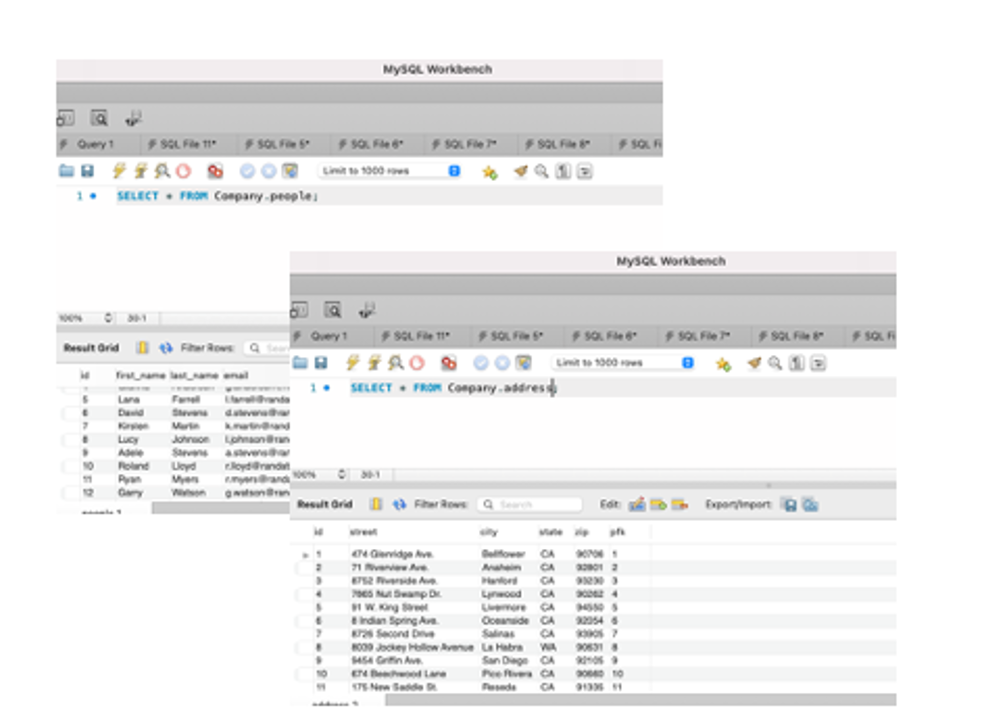Export address results to file
983x708 pixels.
(x=790, y=504)
